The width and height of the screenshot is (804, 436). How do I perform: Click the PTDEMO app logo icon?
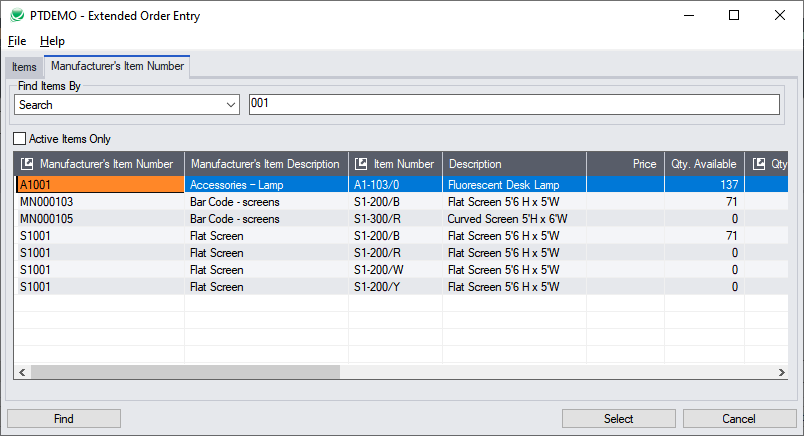click(x=17, y=15)
